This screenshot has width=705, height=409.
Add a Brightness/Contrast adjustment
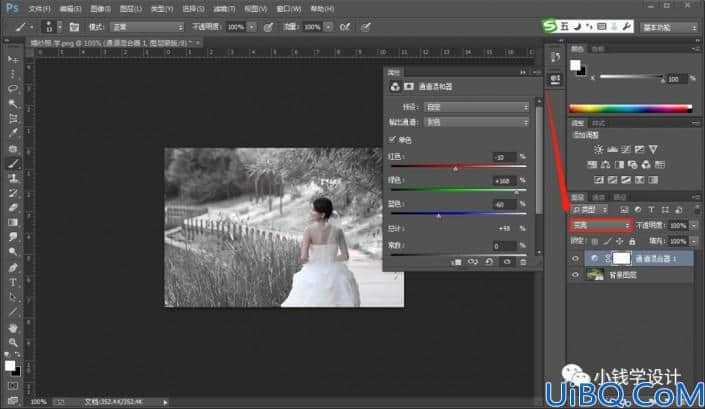click(x=598, y=150)
